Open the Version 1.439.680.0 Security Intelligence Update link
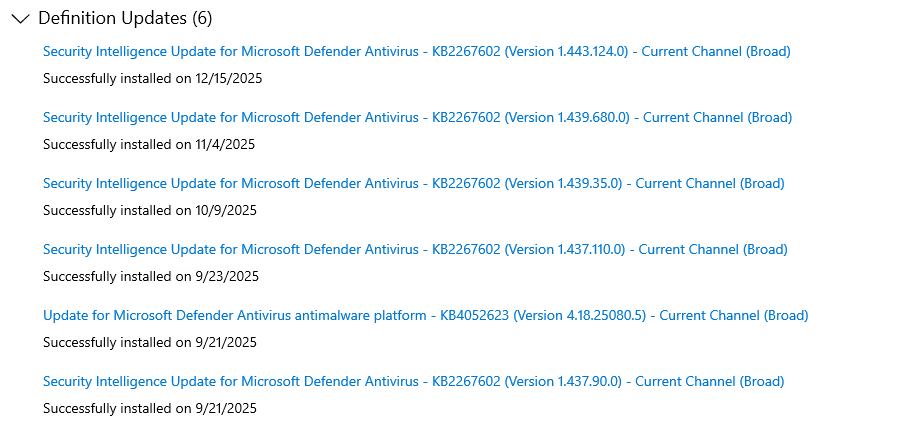The width and height of the screenshot is (913, 428). (x=417, y=117)
